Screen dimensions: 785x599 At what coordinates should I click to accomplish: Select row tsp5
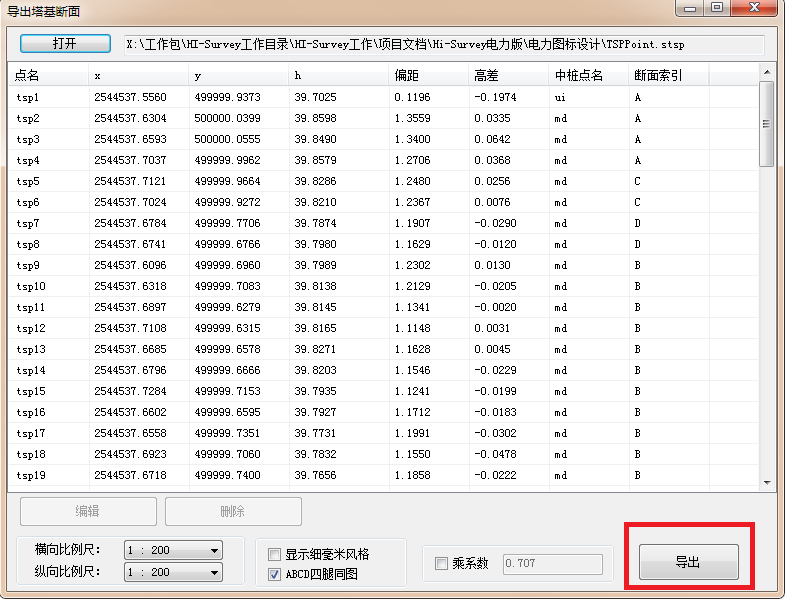383,181
